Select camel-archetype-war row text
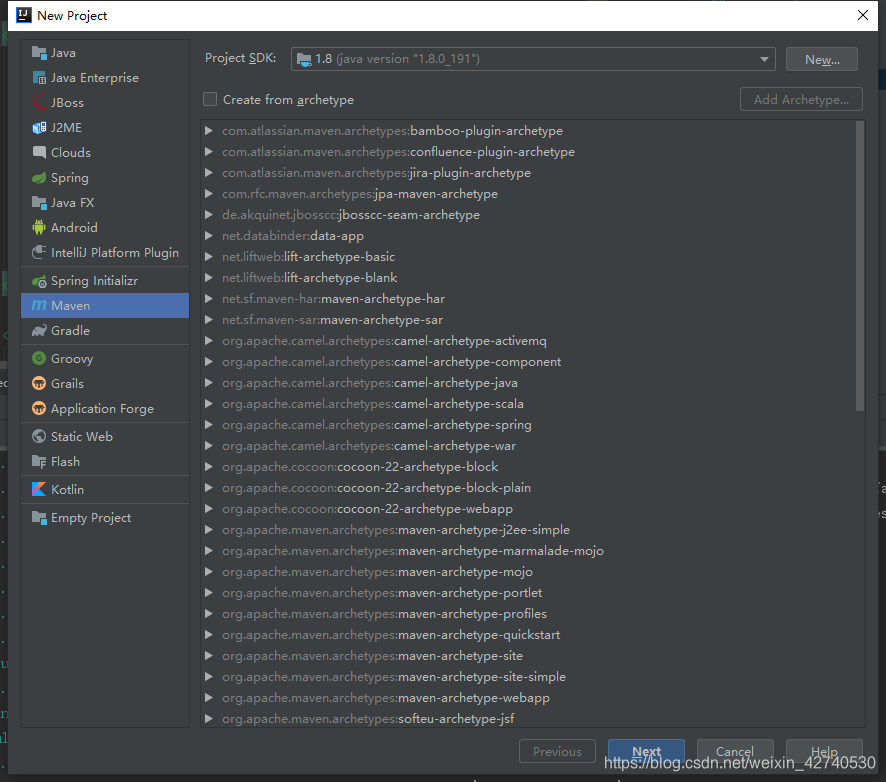The height and width of the screenshot is (782, 886). point(369,446)
